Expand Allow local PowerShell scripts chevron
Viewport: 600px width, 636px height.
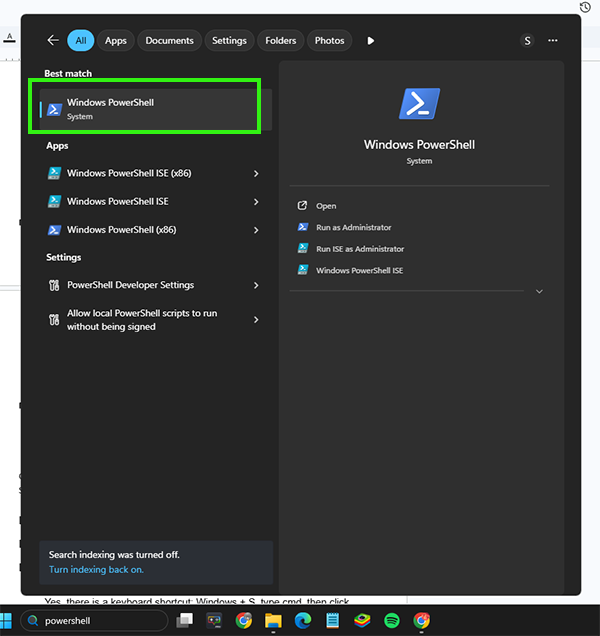click(x=256, y=320)
